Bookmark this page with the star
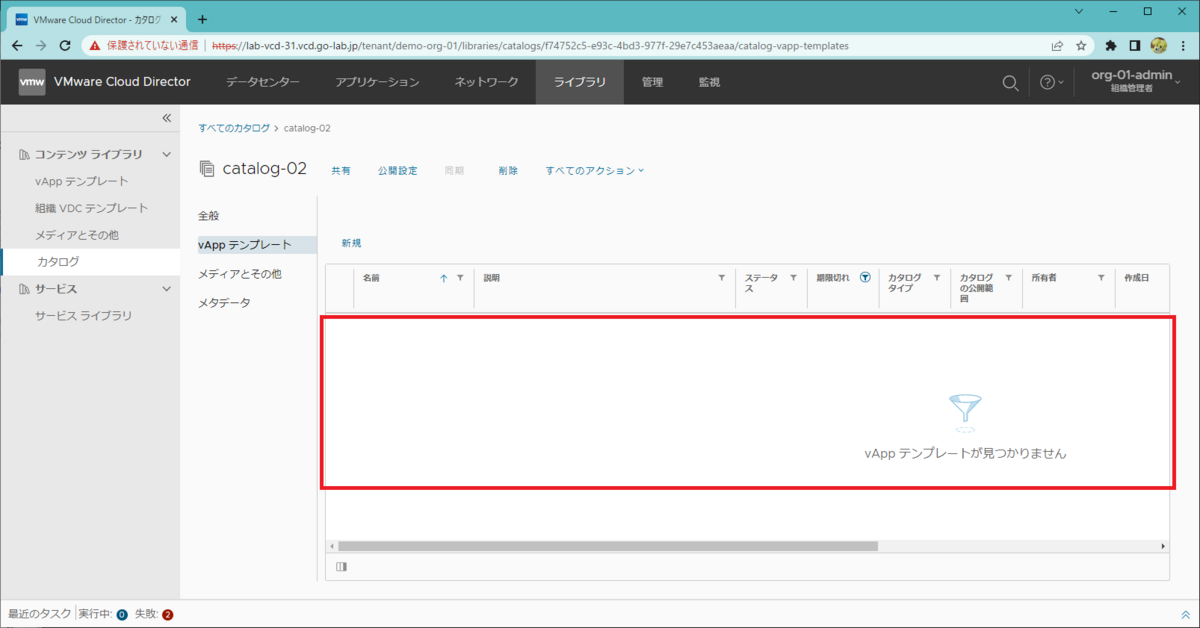 (1081, 45)
